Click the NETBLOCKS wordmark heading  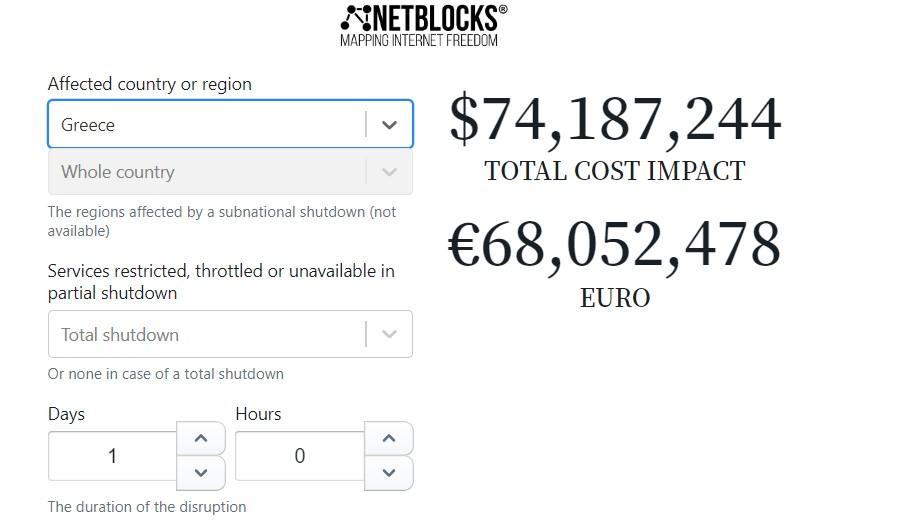436,18
